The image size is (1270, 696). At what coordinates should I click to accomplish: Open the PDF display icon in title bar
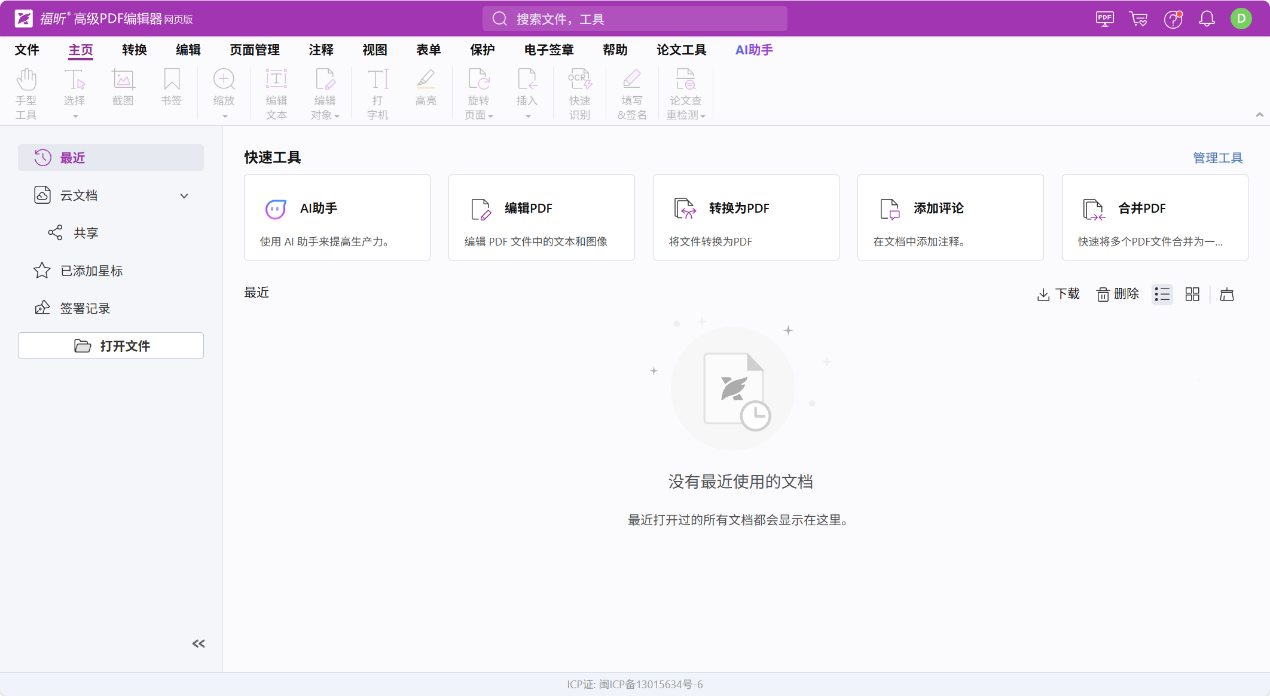1105,18
